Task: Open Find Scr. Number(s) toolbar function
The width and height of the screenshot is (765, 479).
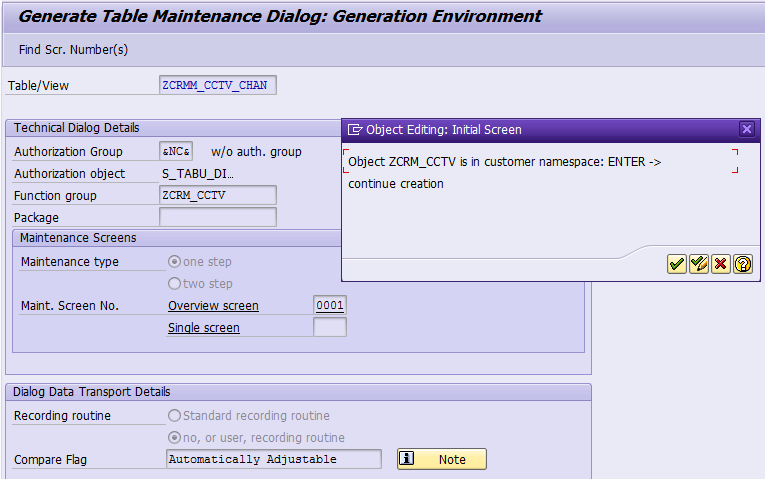Action: pos(73,50)
